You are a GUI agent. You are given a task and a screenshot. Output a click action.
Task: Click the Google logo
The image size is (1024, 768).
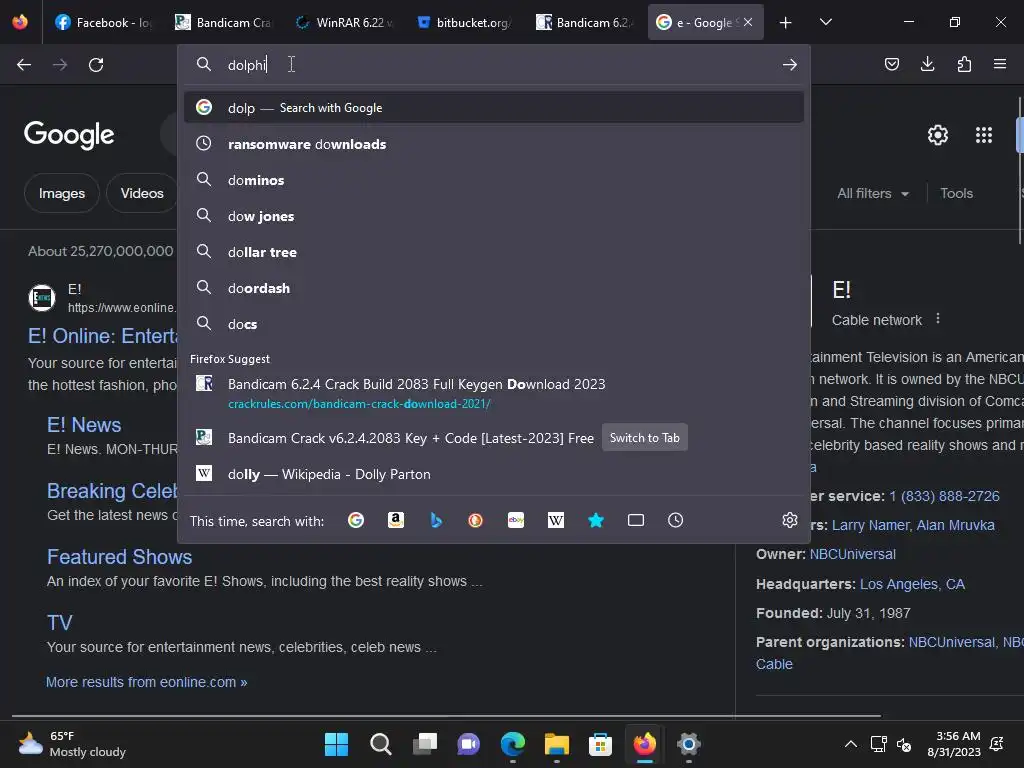click(69, 135)
